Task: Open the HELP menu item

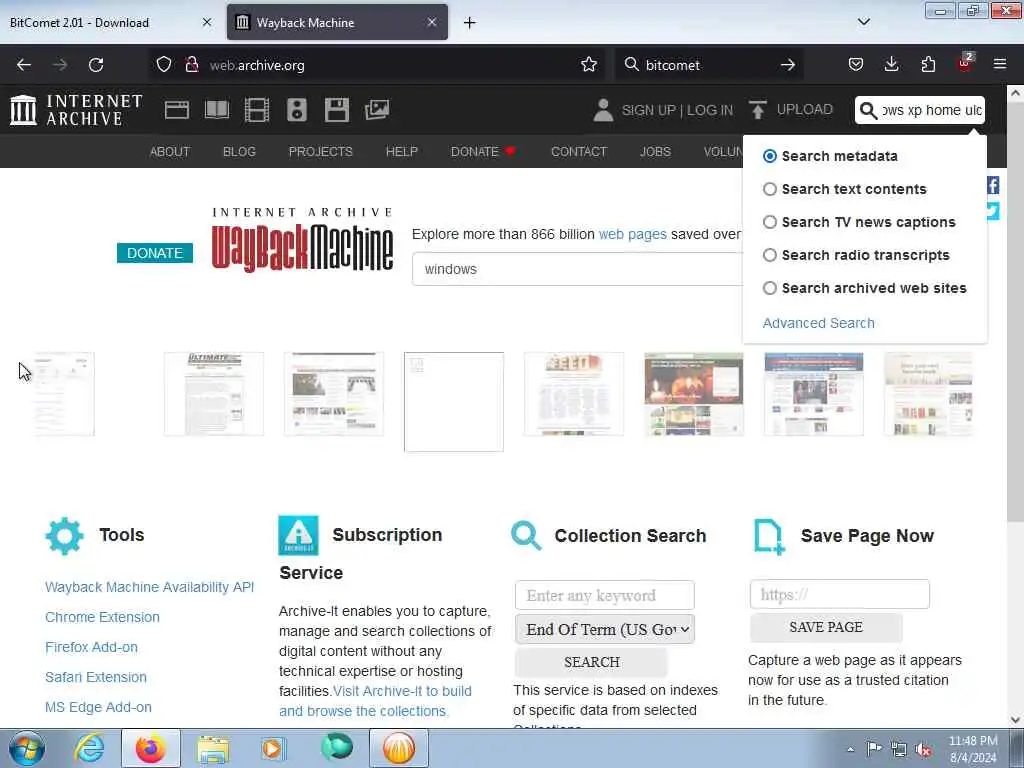Action: [402, 152]
